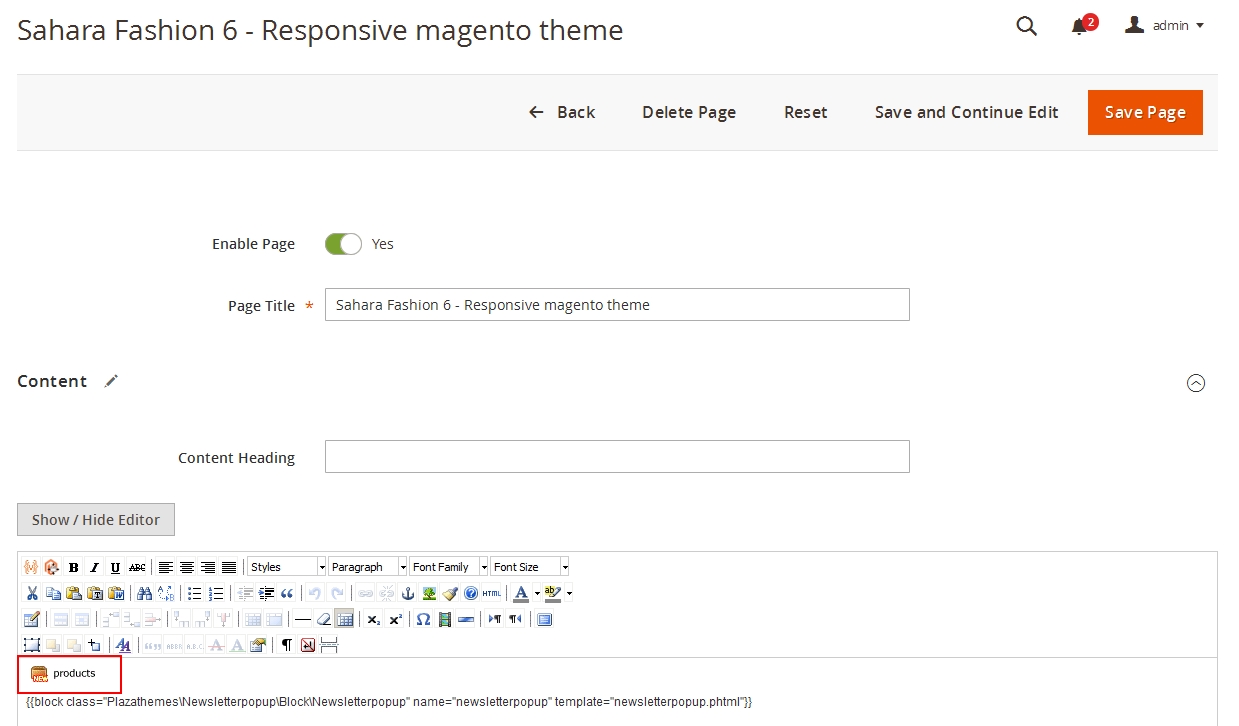The height and width of the screenshot is (726, 1239).
Task: Open the HTML source editor icon
Action: pyautogui.click(x=491, y=593)
